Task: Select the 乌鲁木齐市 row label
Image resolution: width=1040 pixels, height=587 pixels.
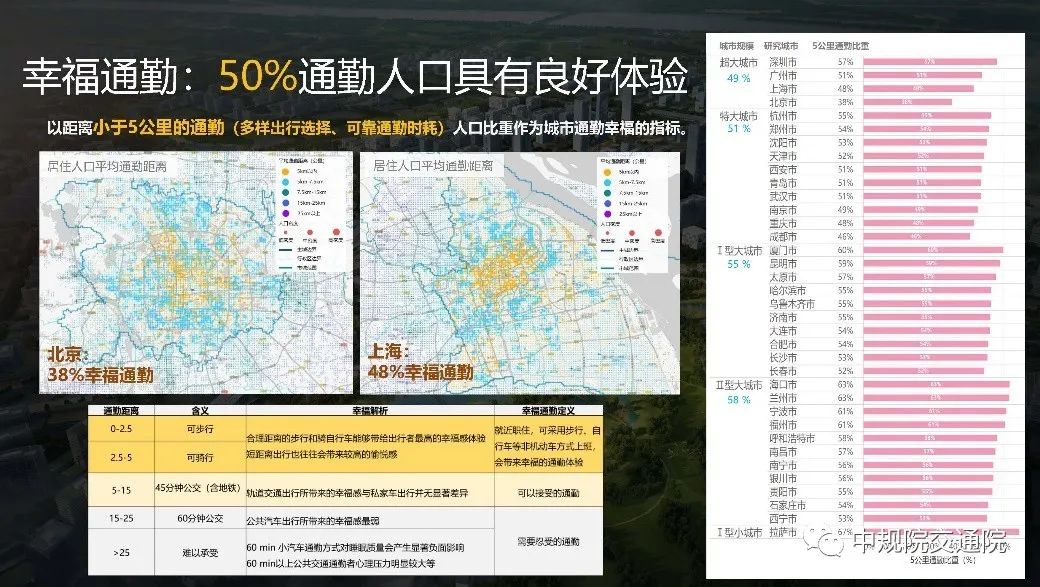Action: pyautogui.click(x=791, y=304)
